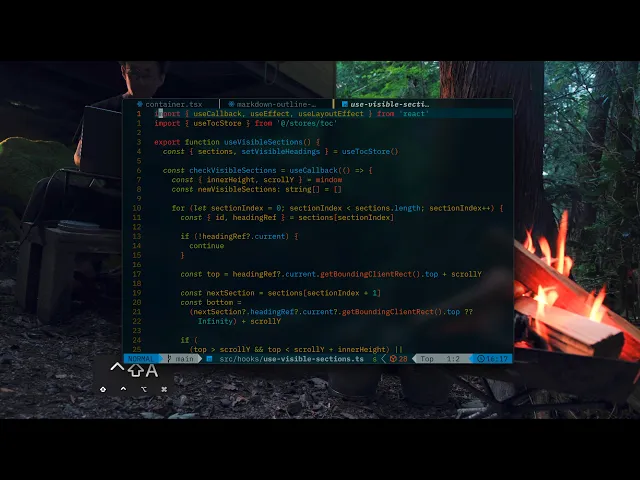
Task: Click newVisibleSections on line 8
Action: pos(235,189)
